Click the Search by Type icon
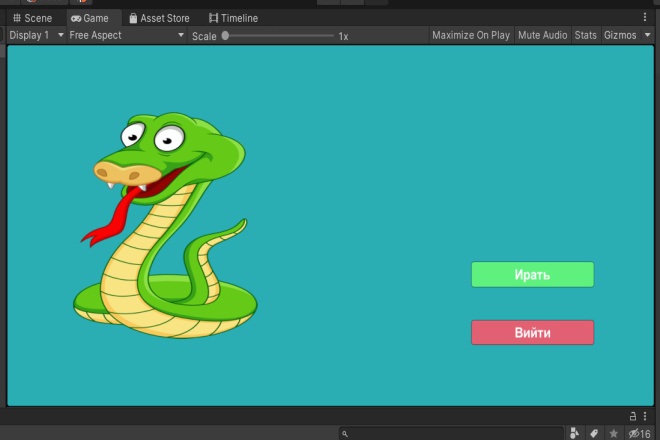This screenshot has width=660, height=440. point(574,433)
